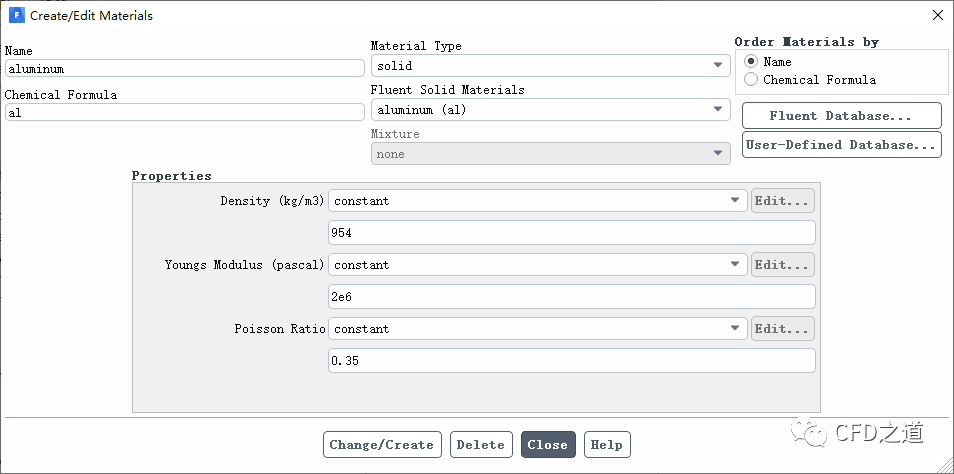
Task: Open the Poisson Ratio method dropdown
Action: coord(537,329)
